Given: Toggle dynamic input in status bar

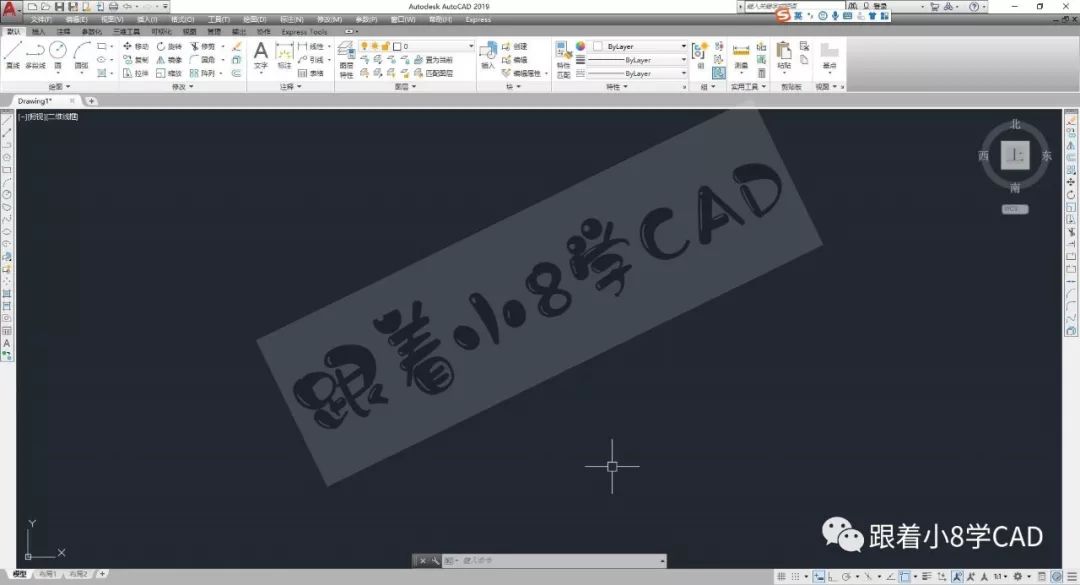Looking at the screenshot, I should [819, 576].
